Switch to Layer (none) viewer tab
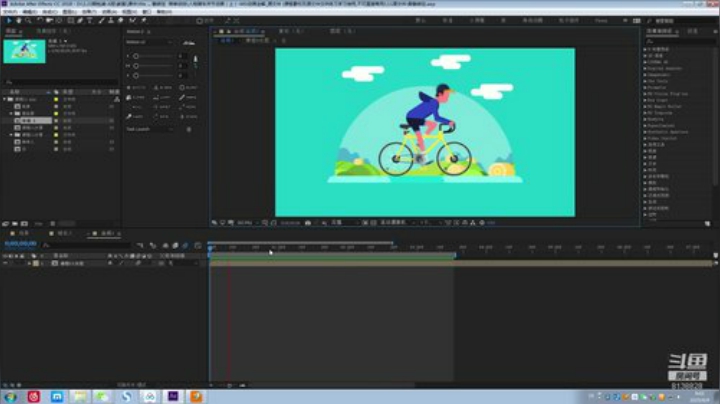720x404 pixels. click(x=343, y=31)
